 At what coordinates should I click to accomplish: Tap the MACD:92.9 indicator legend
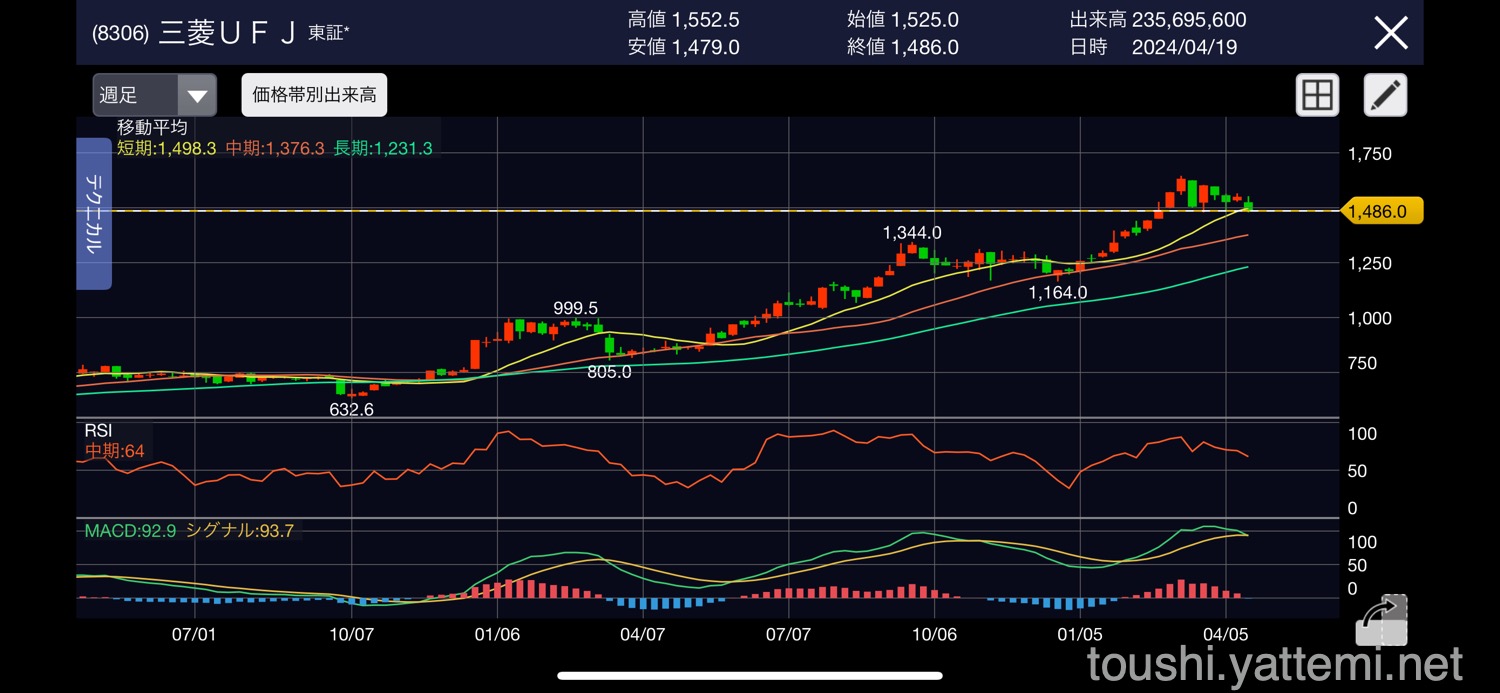pyautogui.click(x=130, y=531)
